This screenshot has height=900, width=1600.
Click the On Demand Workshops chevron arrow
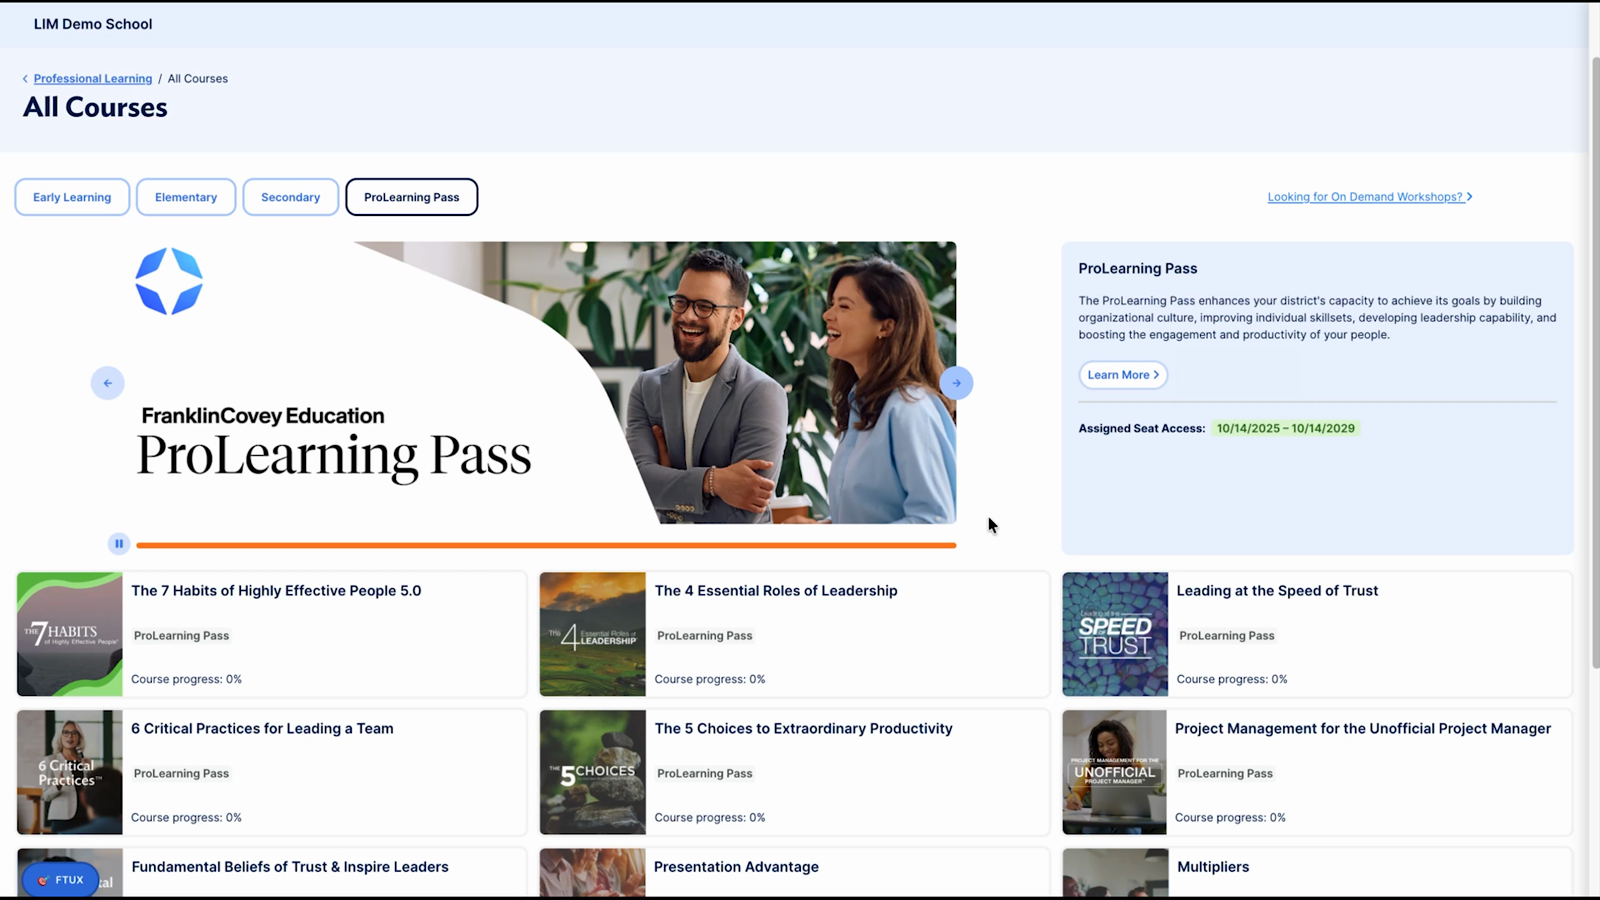[1469, 197]
